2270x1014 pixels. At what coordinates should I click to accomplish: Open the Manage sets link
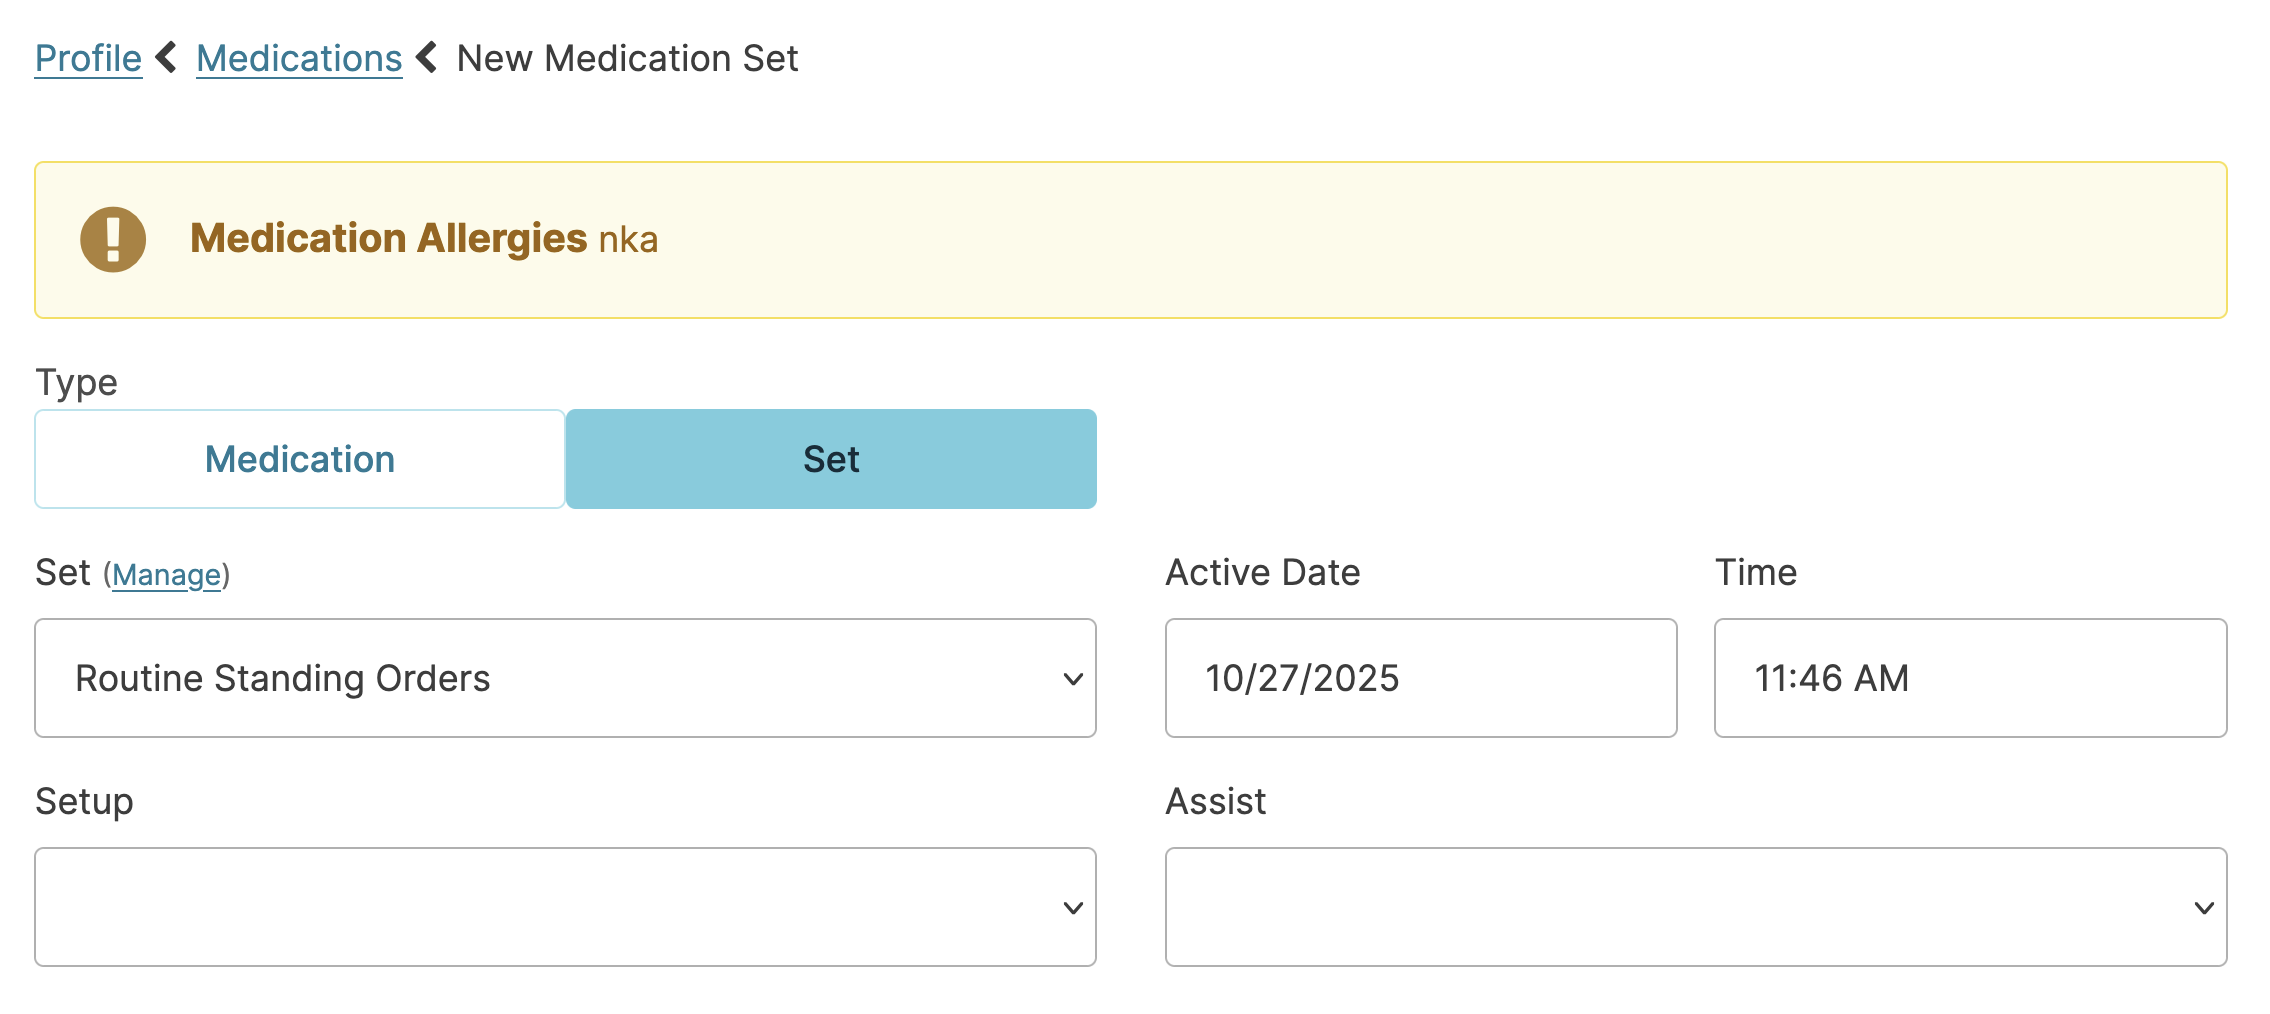click(x=166, y=575)
